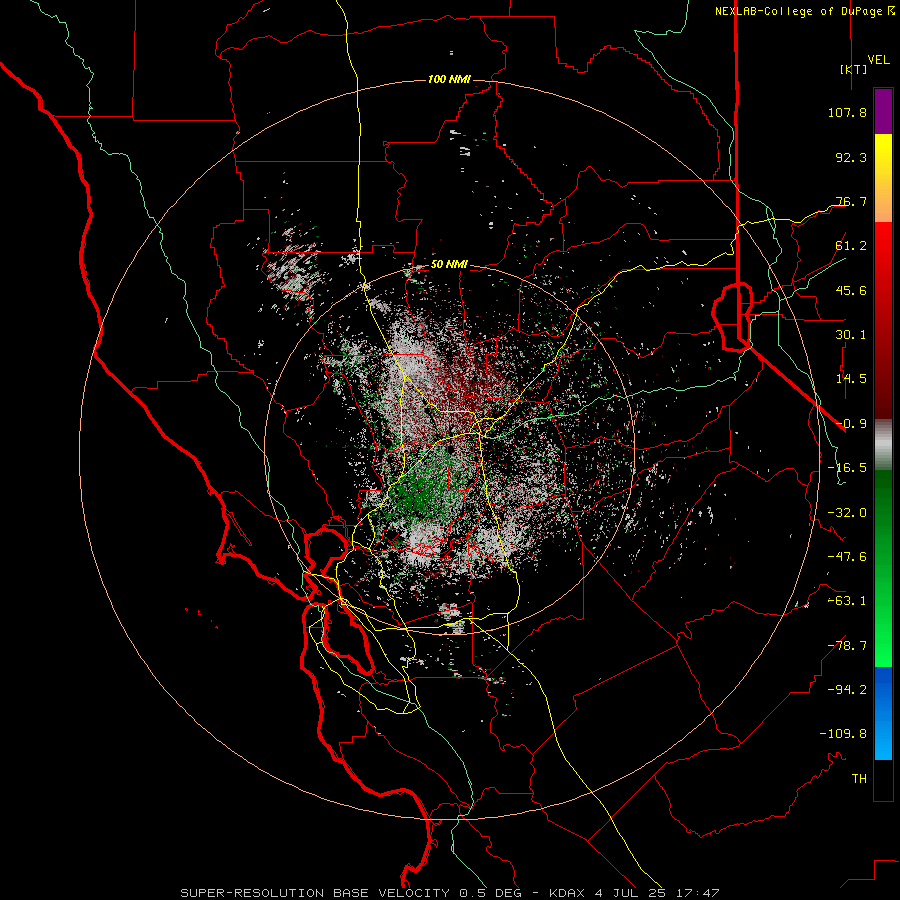
Task: Pick the blue segment of the color bar
Action: [x=883, y=712]
